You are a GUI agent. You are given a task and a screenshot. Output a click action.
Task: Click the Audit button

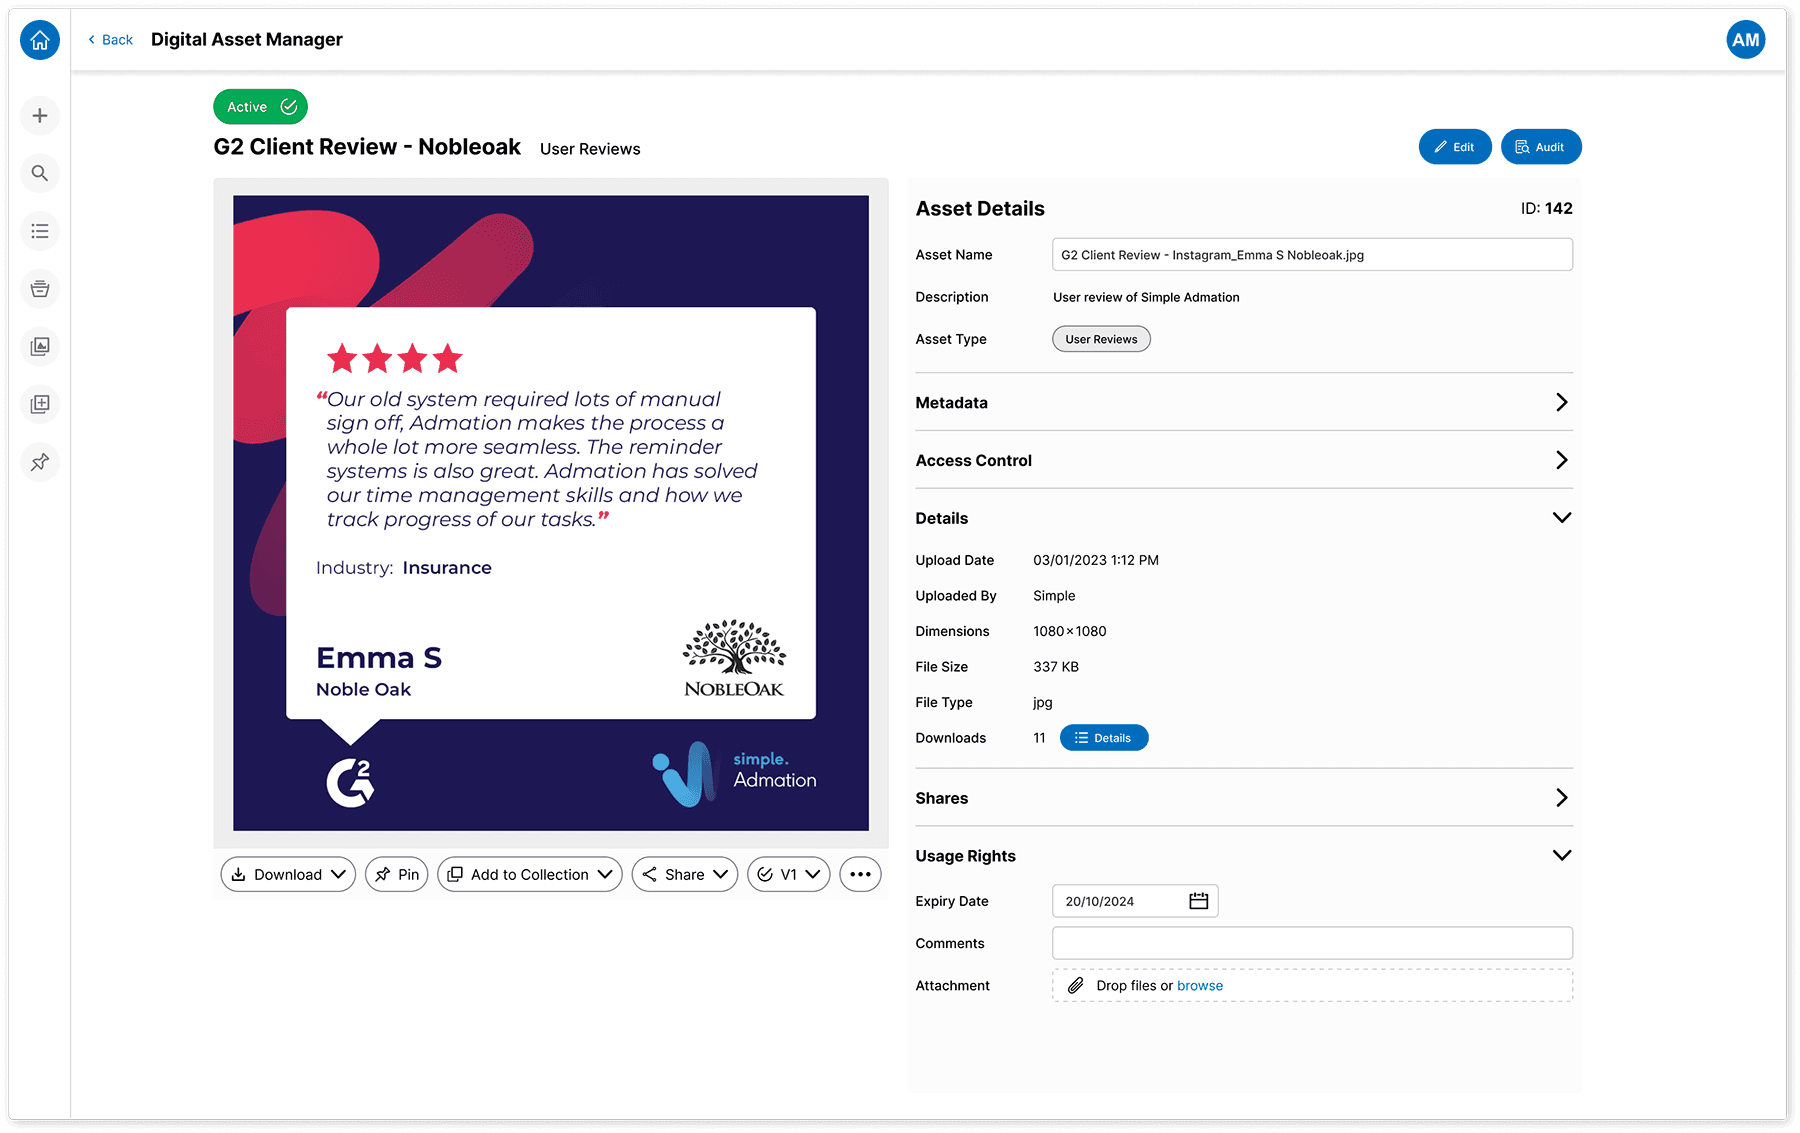(x=1540, y=146)
